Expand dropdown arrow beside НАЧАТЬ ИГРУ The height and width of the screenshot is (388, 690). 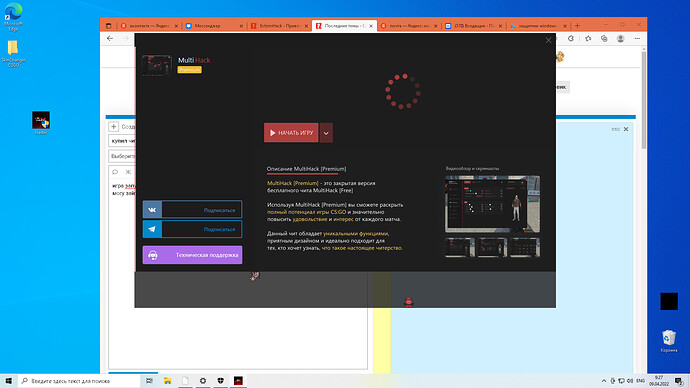(x=326, y=133)
